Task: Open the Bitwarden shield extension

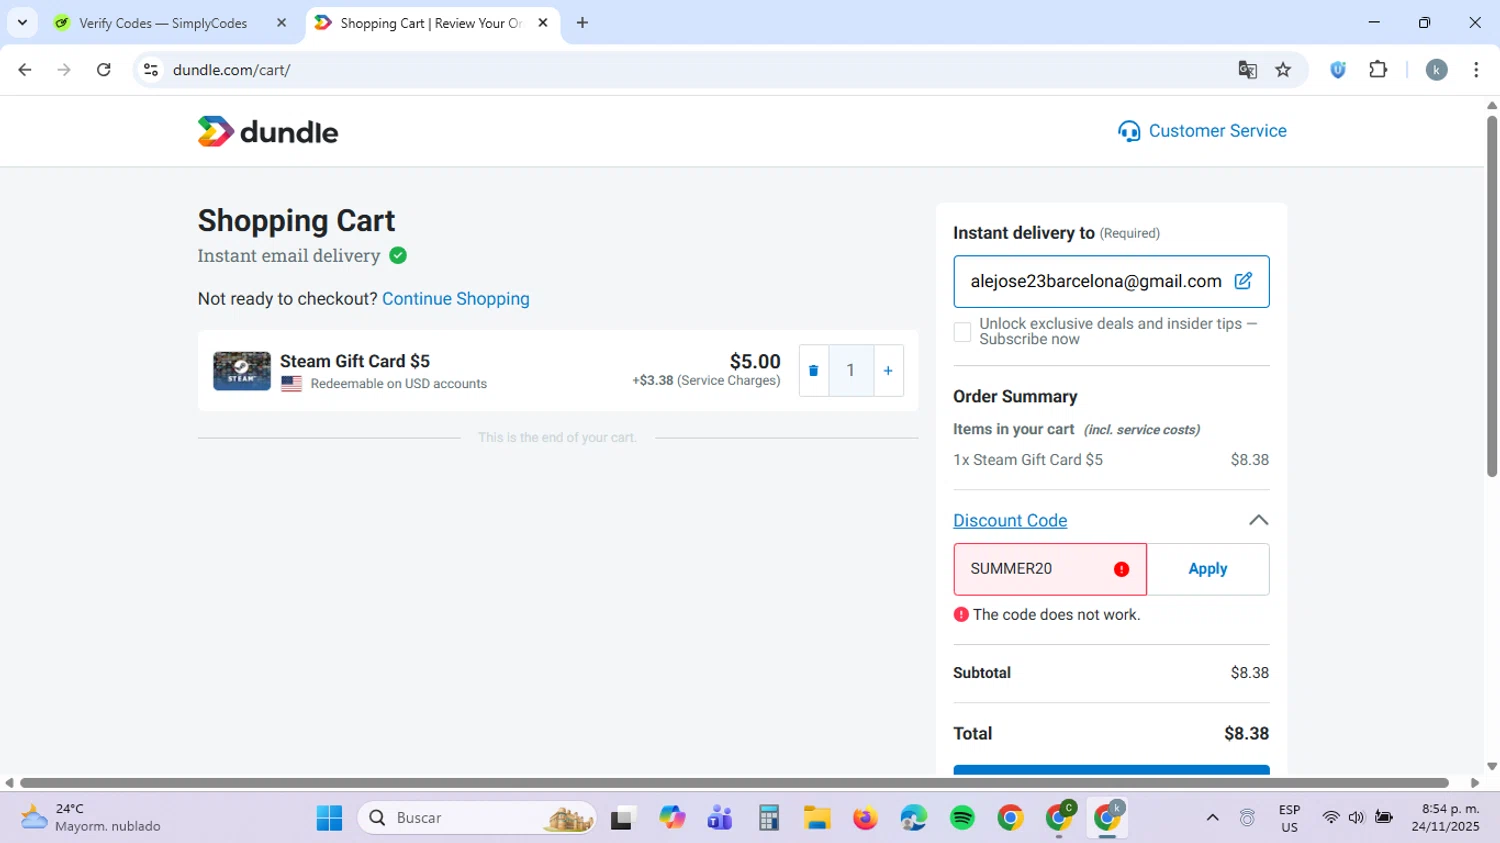Action: pos(1338,70)
